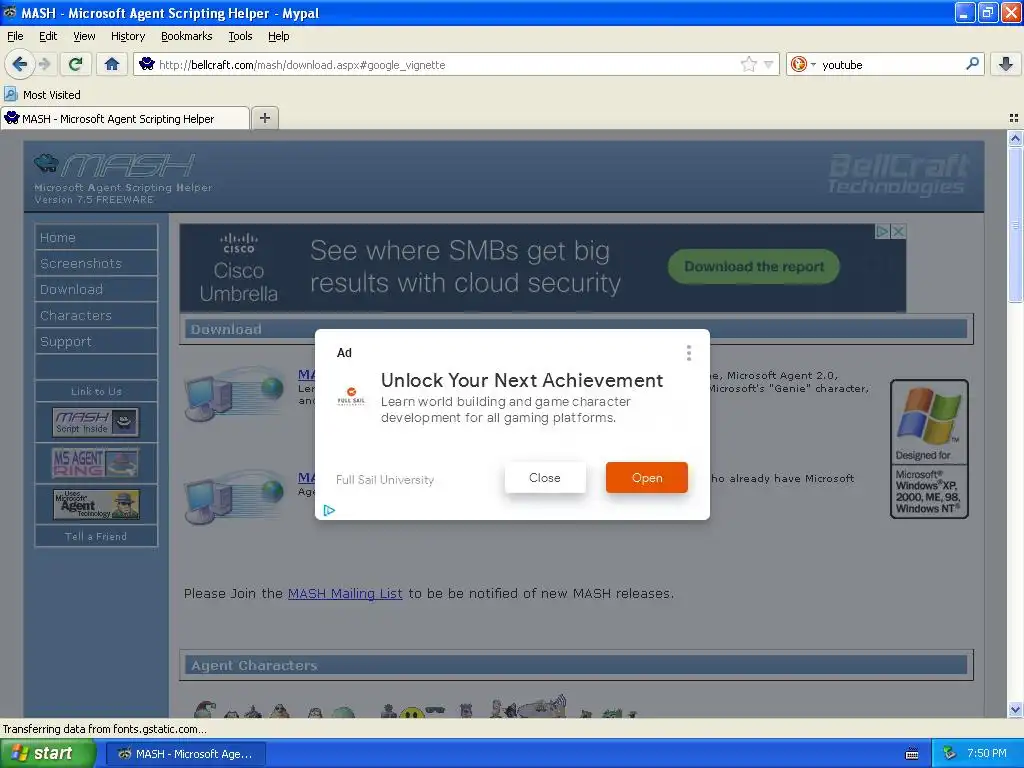This screenshot has width=1024, height=768.
Task: Open the Screenshots sidebar link
Action: tap(96, 263)
